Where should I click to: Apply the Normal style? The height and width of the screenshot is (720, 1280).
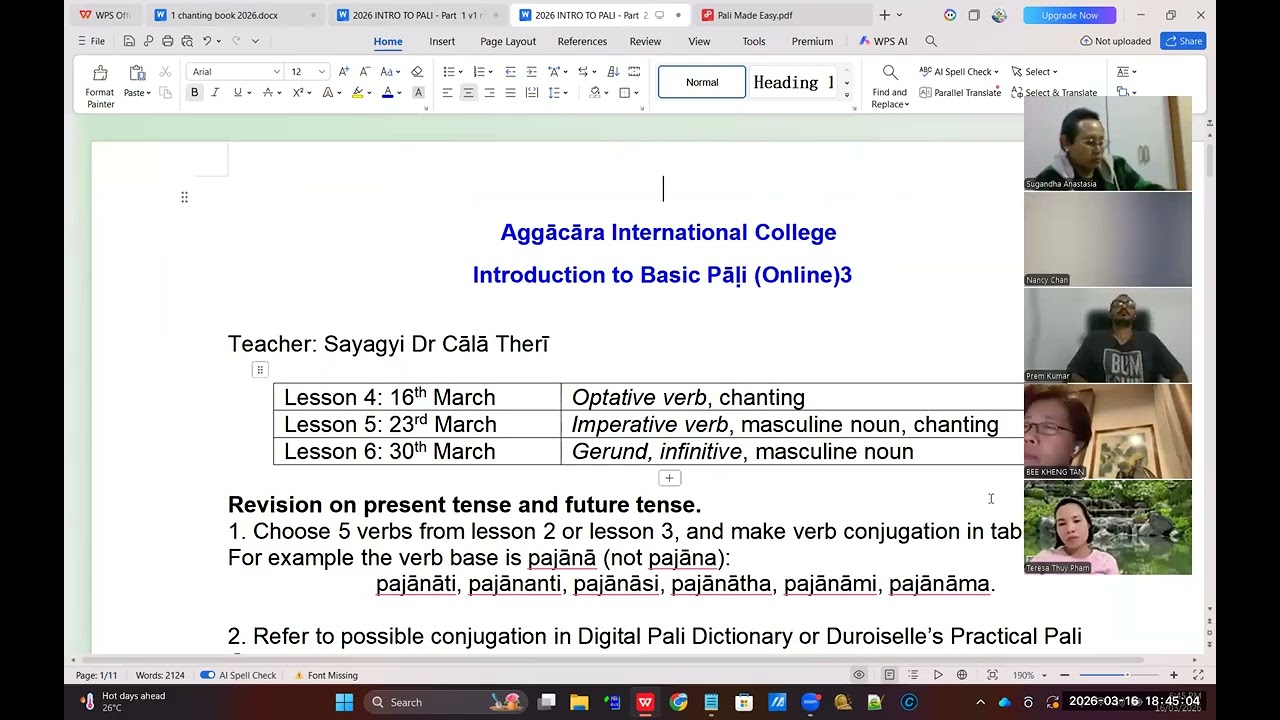[702, 82]
